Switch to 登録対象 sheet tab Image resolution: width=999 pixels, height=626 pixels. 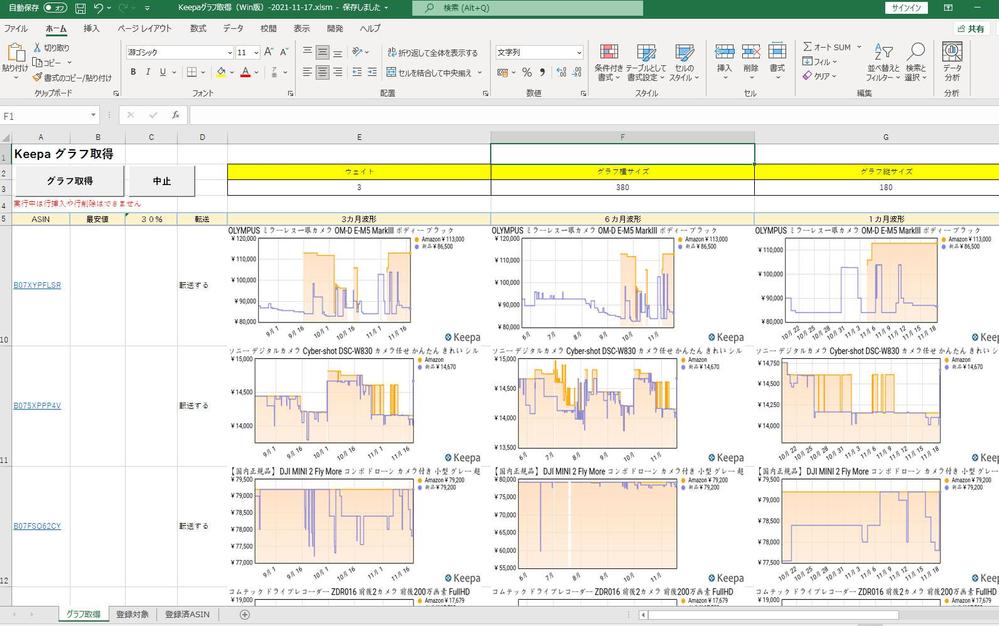tap(133, 615)
